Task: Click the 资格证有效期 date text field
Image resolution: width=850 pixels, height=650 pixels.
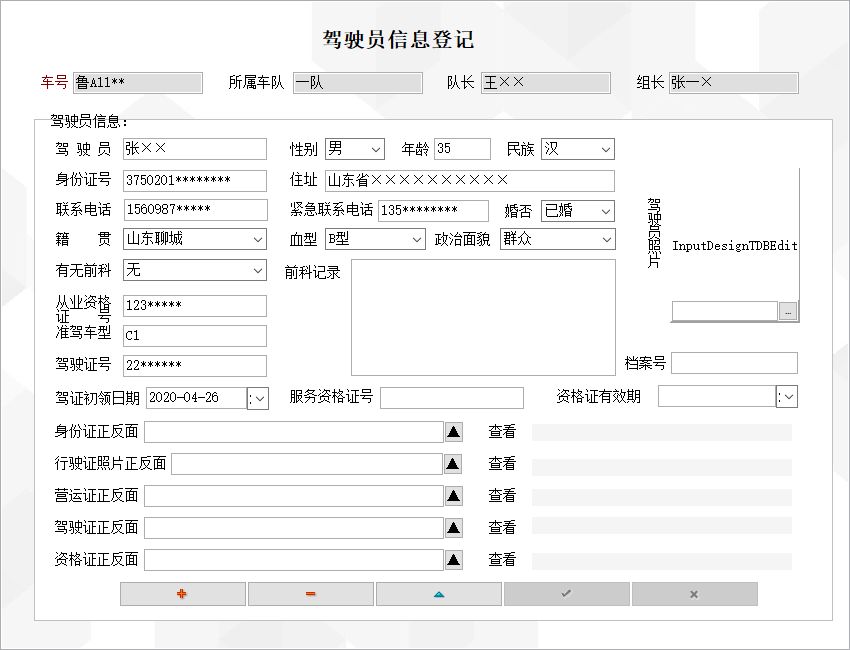Action: click(717, 396)
